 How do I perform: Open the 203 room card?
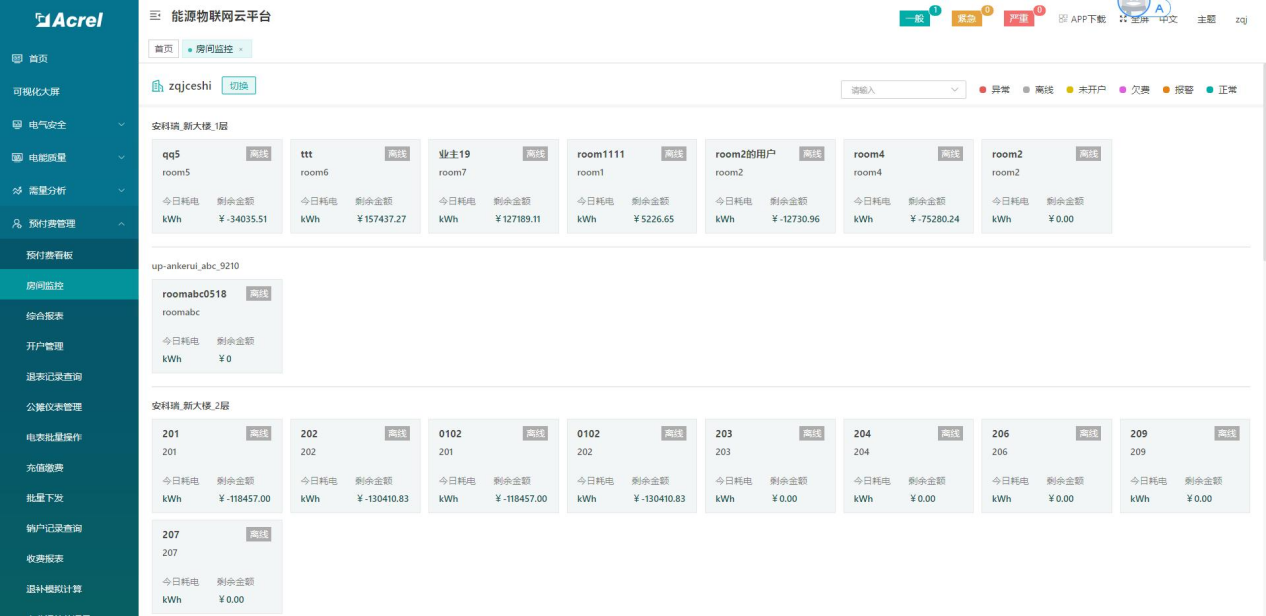point(770,466)
